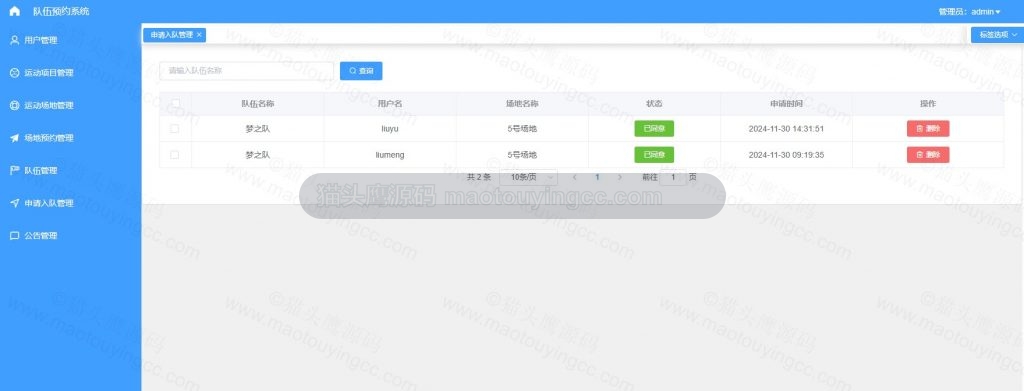The image size is (1024, 391).
Task: Delete the liumeng application row
Action: [x=927, y=155]
